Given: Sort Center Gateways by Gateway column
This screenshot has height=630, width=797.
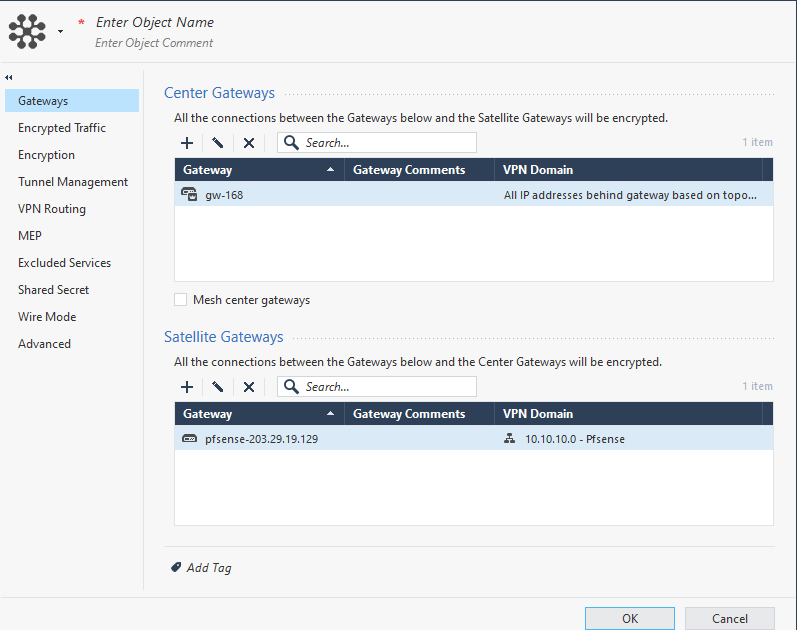Looking at the screenshot, I should 258,170.
